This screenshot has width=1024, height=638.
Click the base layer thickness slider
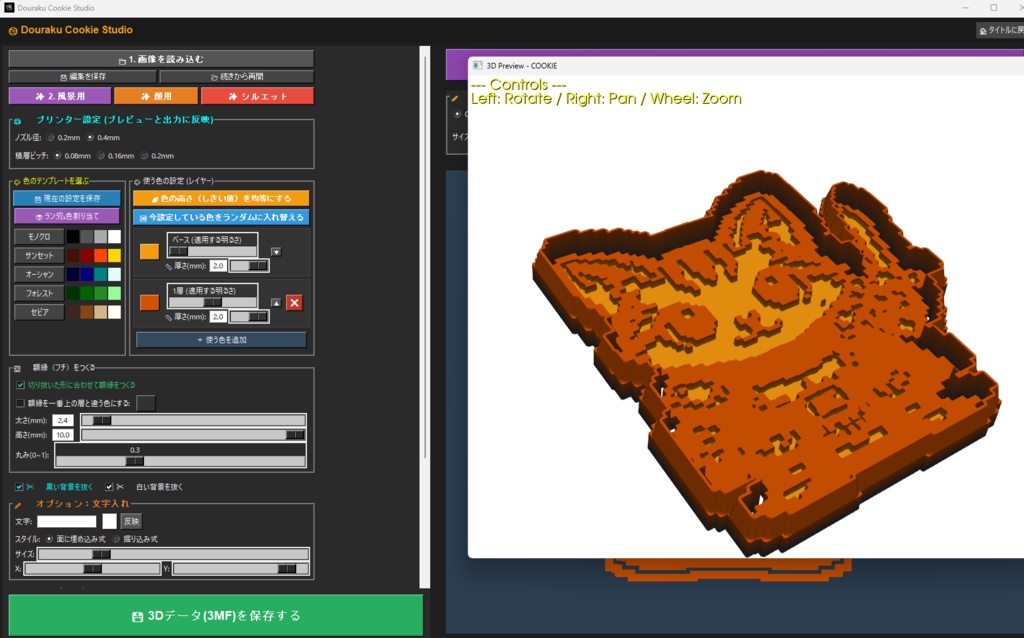(249, 266)
